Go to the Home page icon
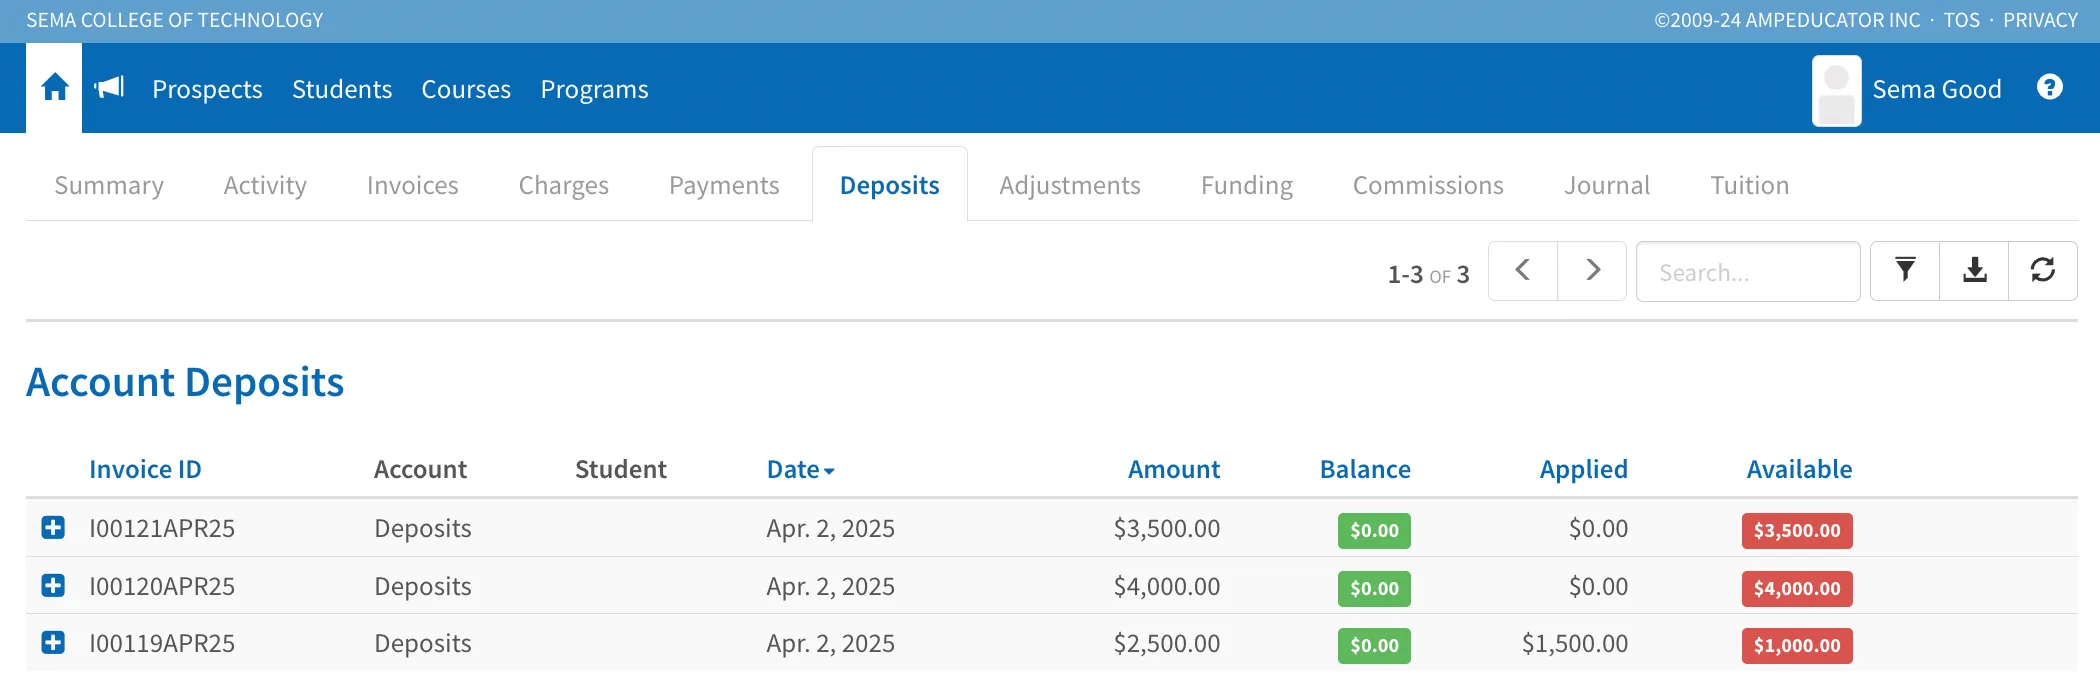 tap(54, 88)
